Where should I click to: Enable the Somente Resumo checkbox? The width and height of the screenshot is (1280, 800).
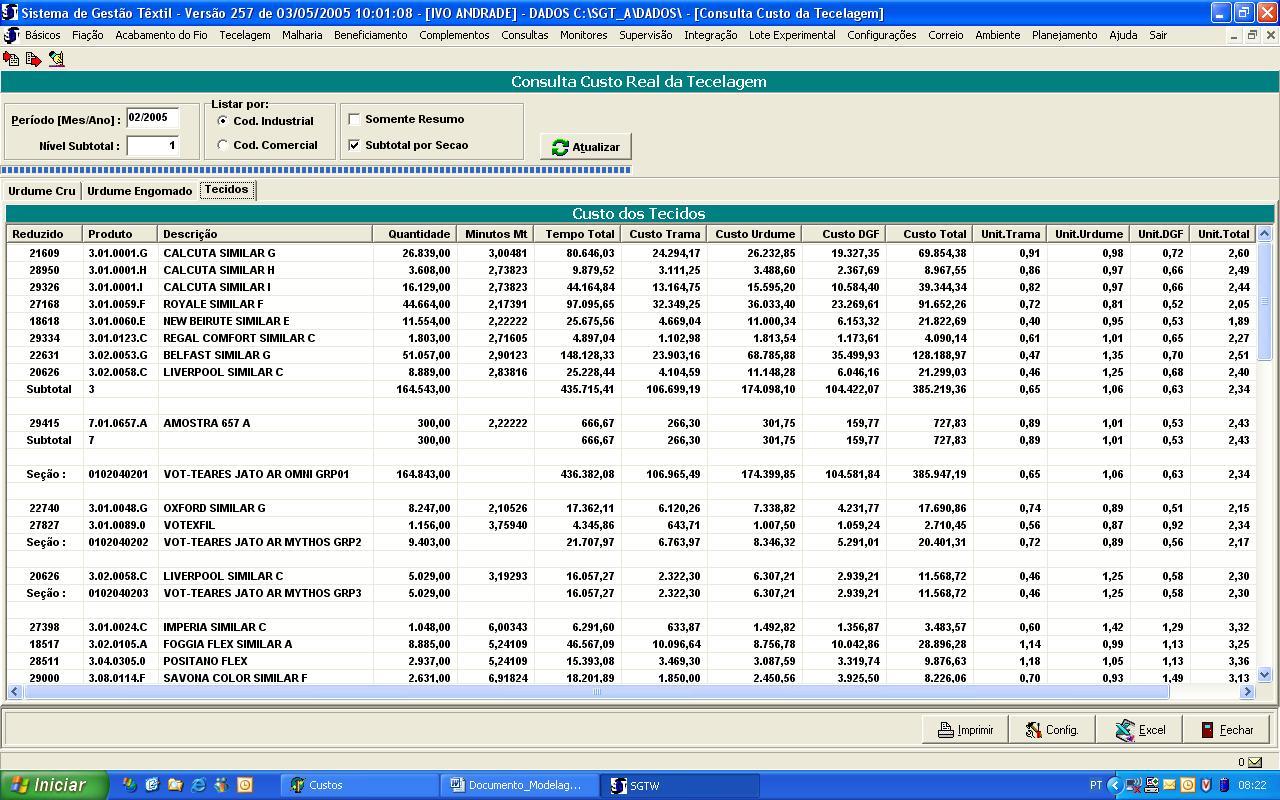pyautogui.click(x=354, y=119)
